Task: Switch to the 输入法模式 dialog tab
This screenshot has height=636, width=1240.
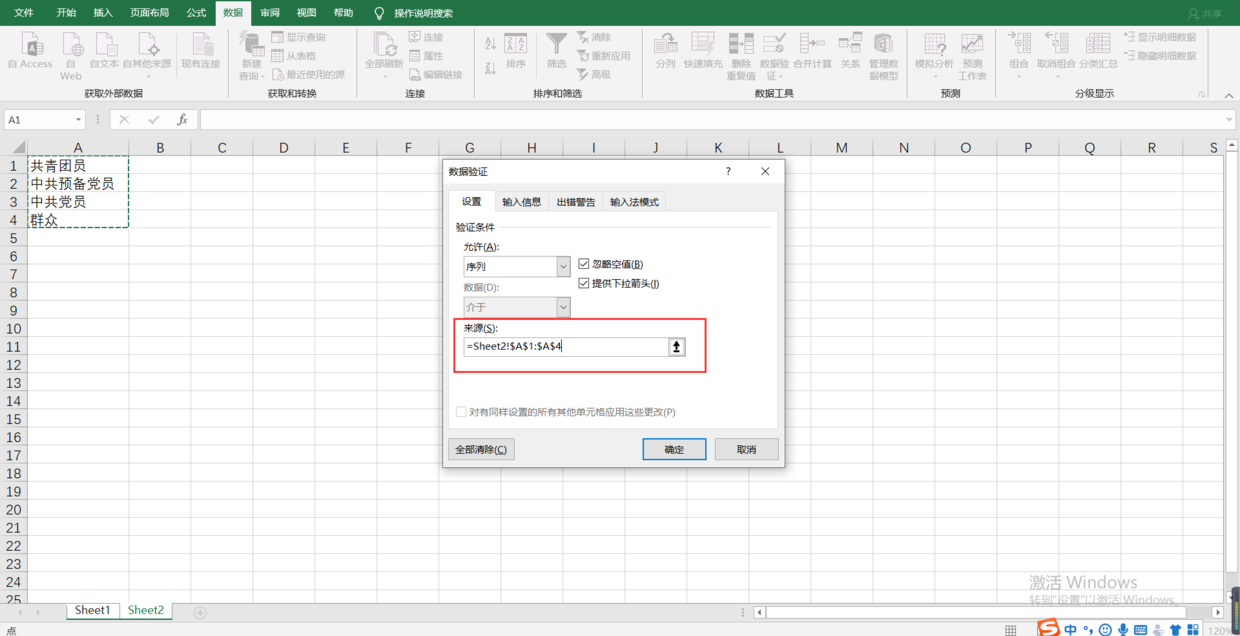Action: (x=635, y=201)
